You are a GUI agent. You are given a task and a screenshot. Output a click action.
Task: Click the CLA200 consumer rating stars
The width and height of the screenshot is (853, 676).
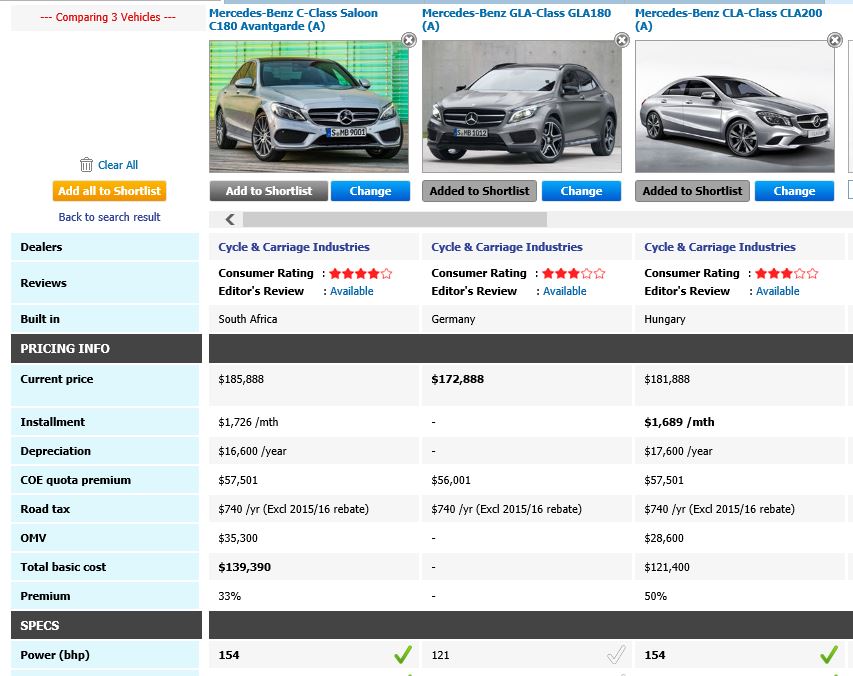[x=787, y=274]
